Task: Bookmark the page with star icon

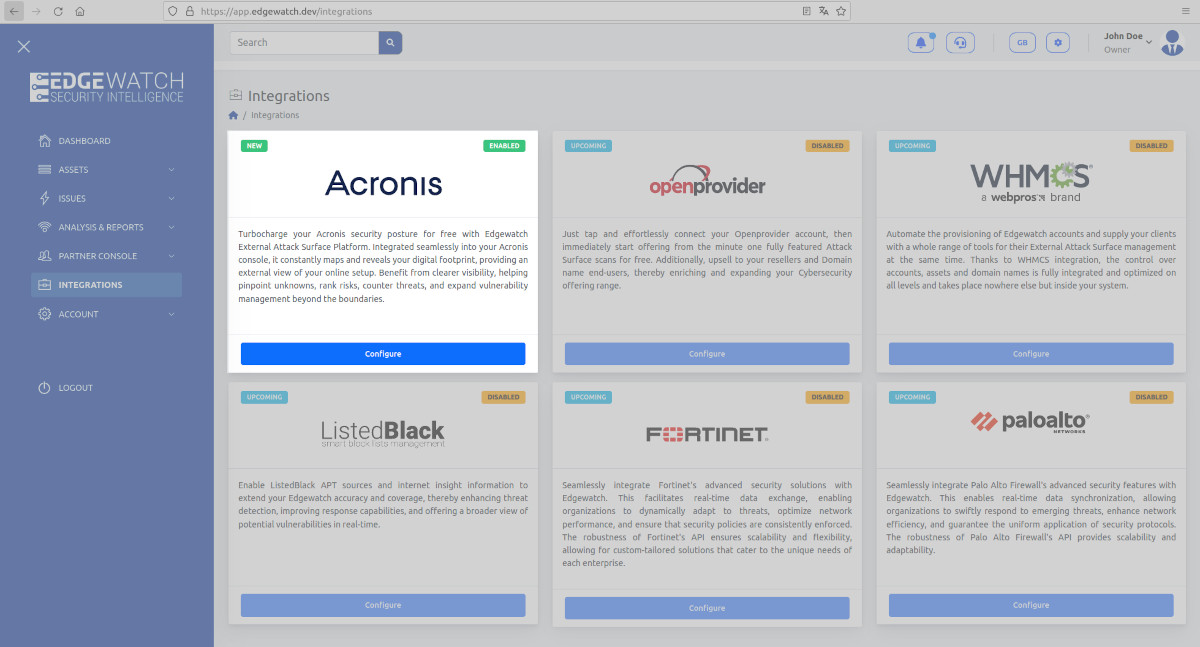Action: click(841, 11)
